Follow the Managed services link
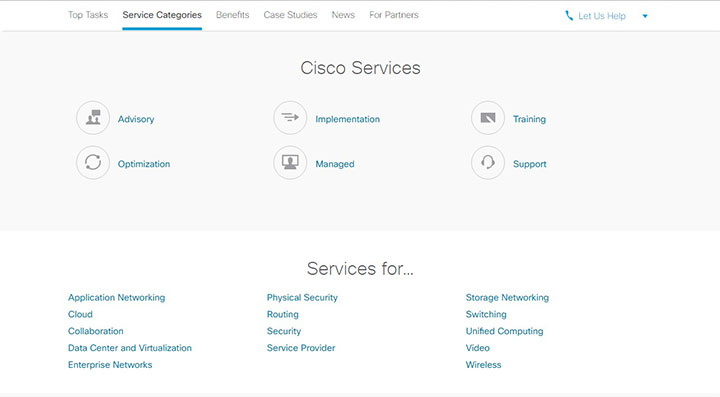Screen dimensions: 720x397 (335, 164)
